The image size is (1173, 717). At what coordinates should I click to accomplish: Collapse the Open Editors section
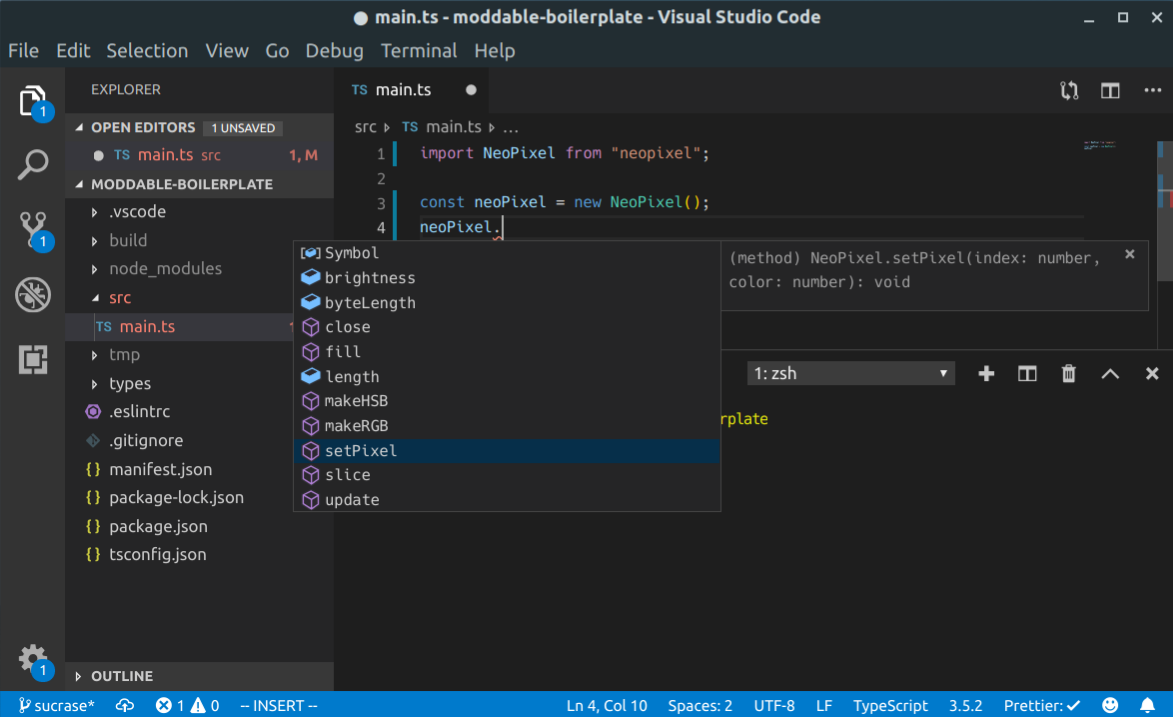click(79, 128)
